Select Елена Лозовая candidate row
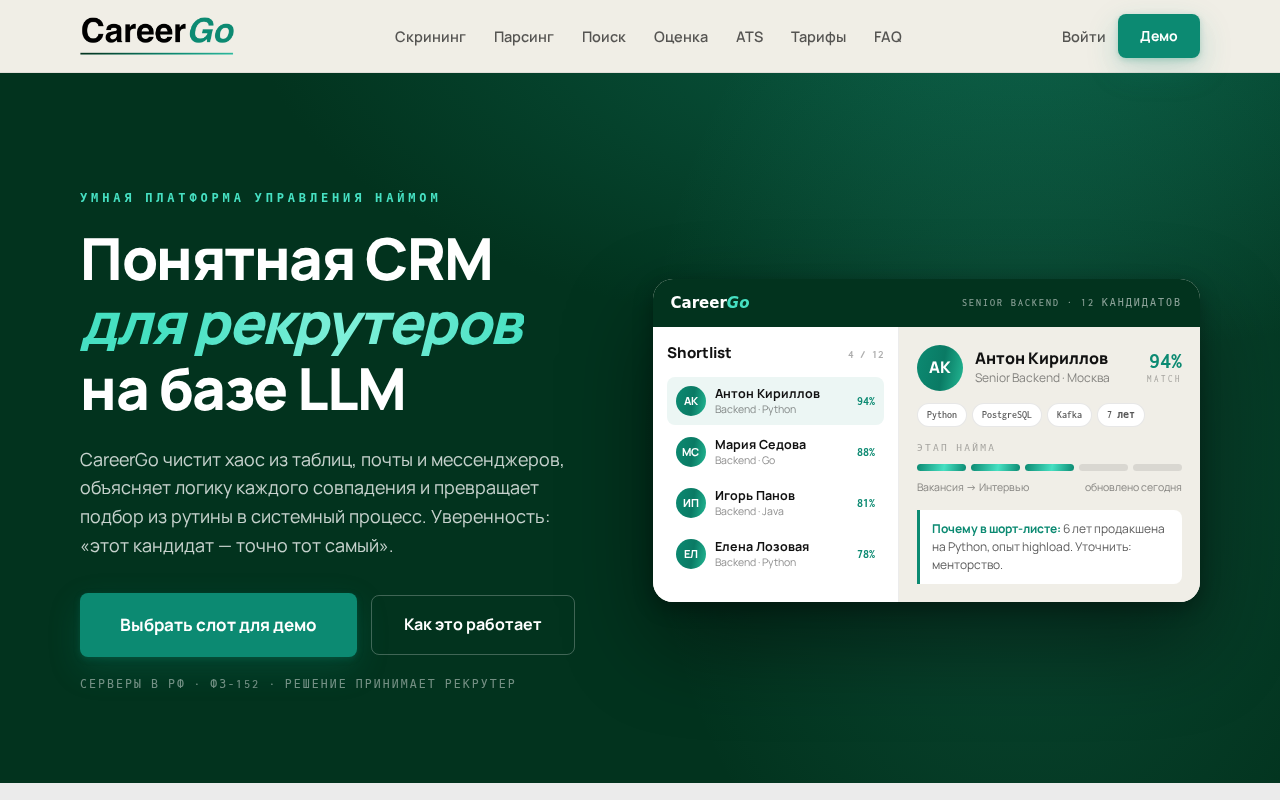 775,554
